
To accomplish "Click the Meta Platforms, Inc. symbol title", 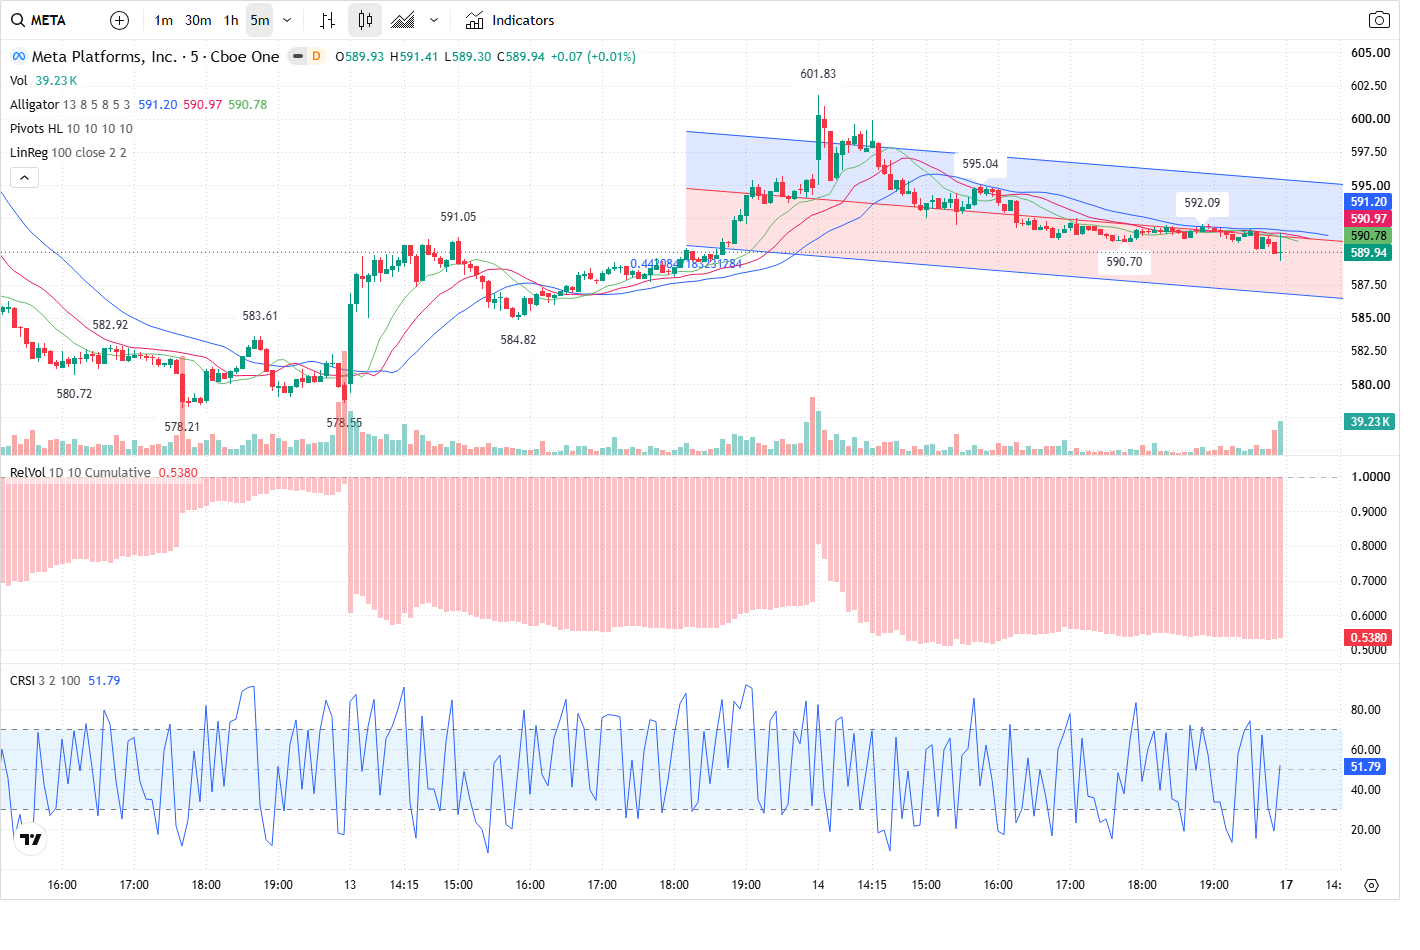I will [x=155, y=57].
